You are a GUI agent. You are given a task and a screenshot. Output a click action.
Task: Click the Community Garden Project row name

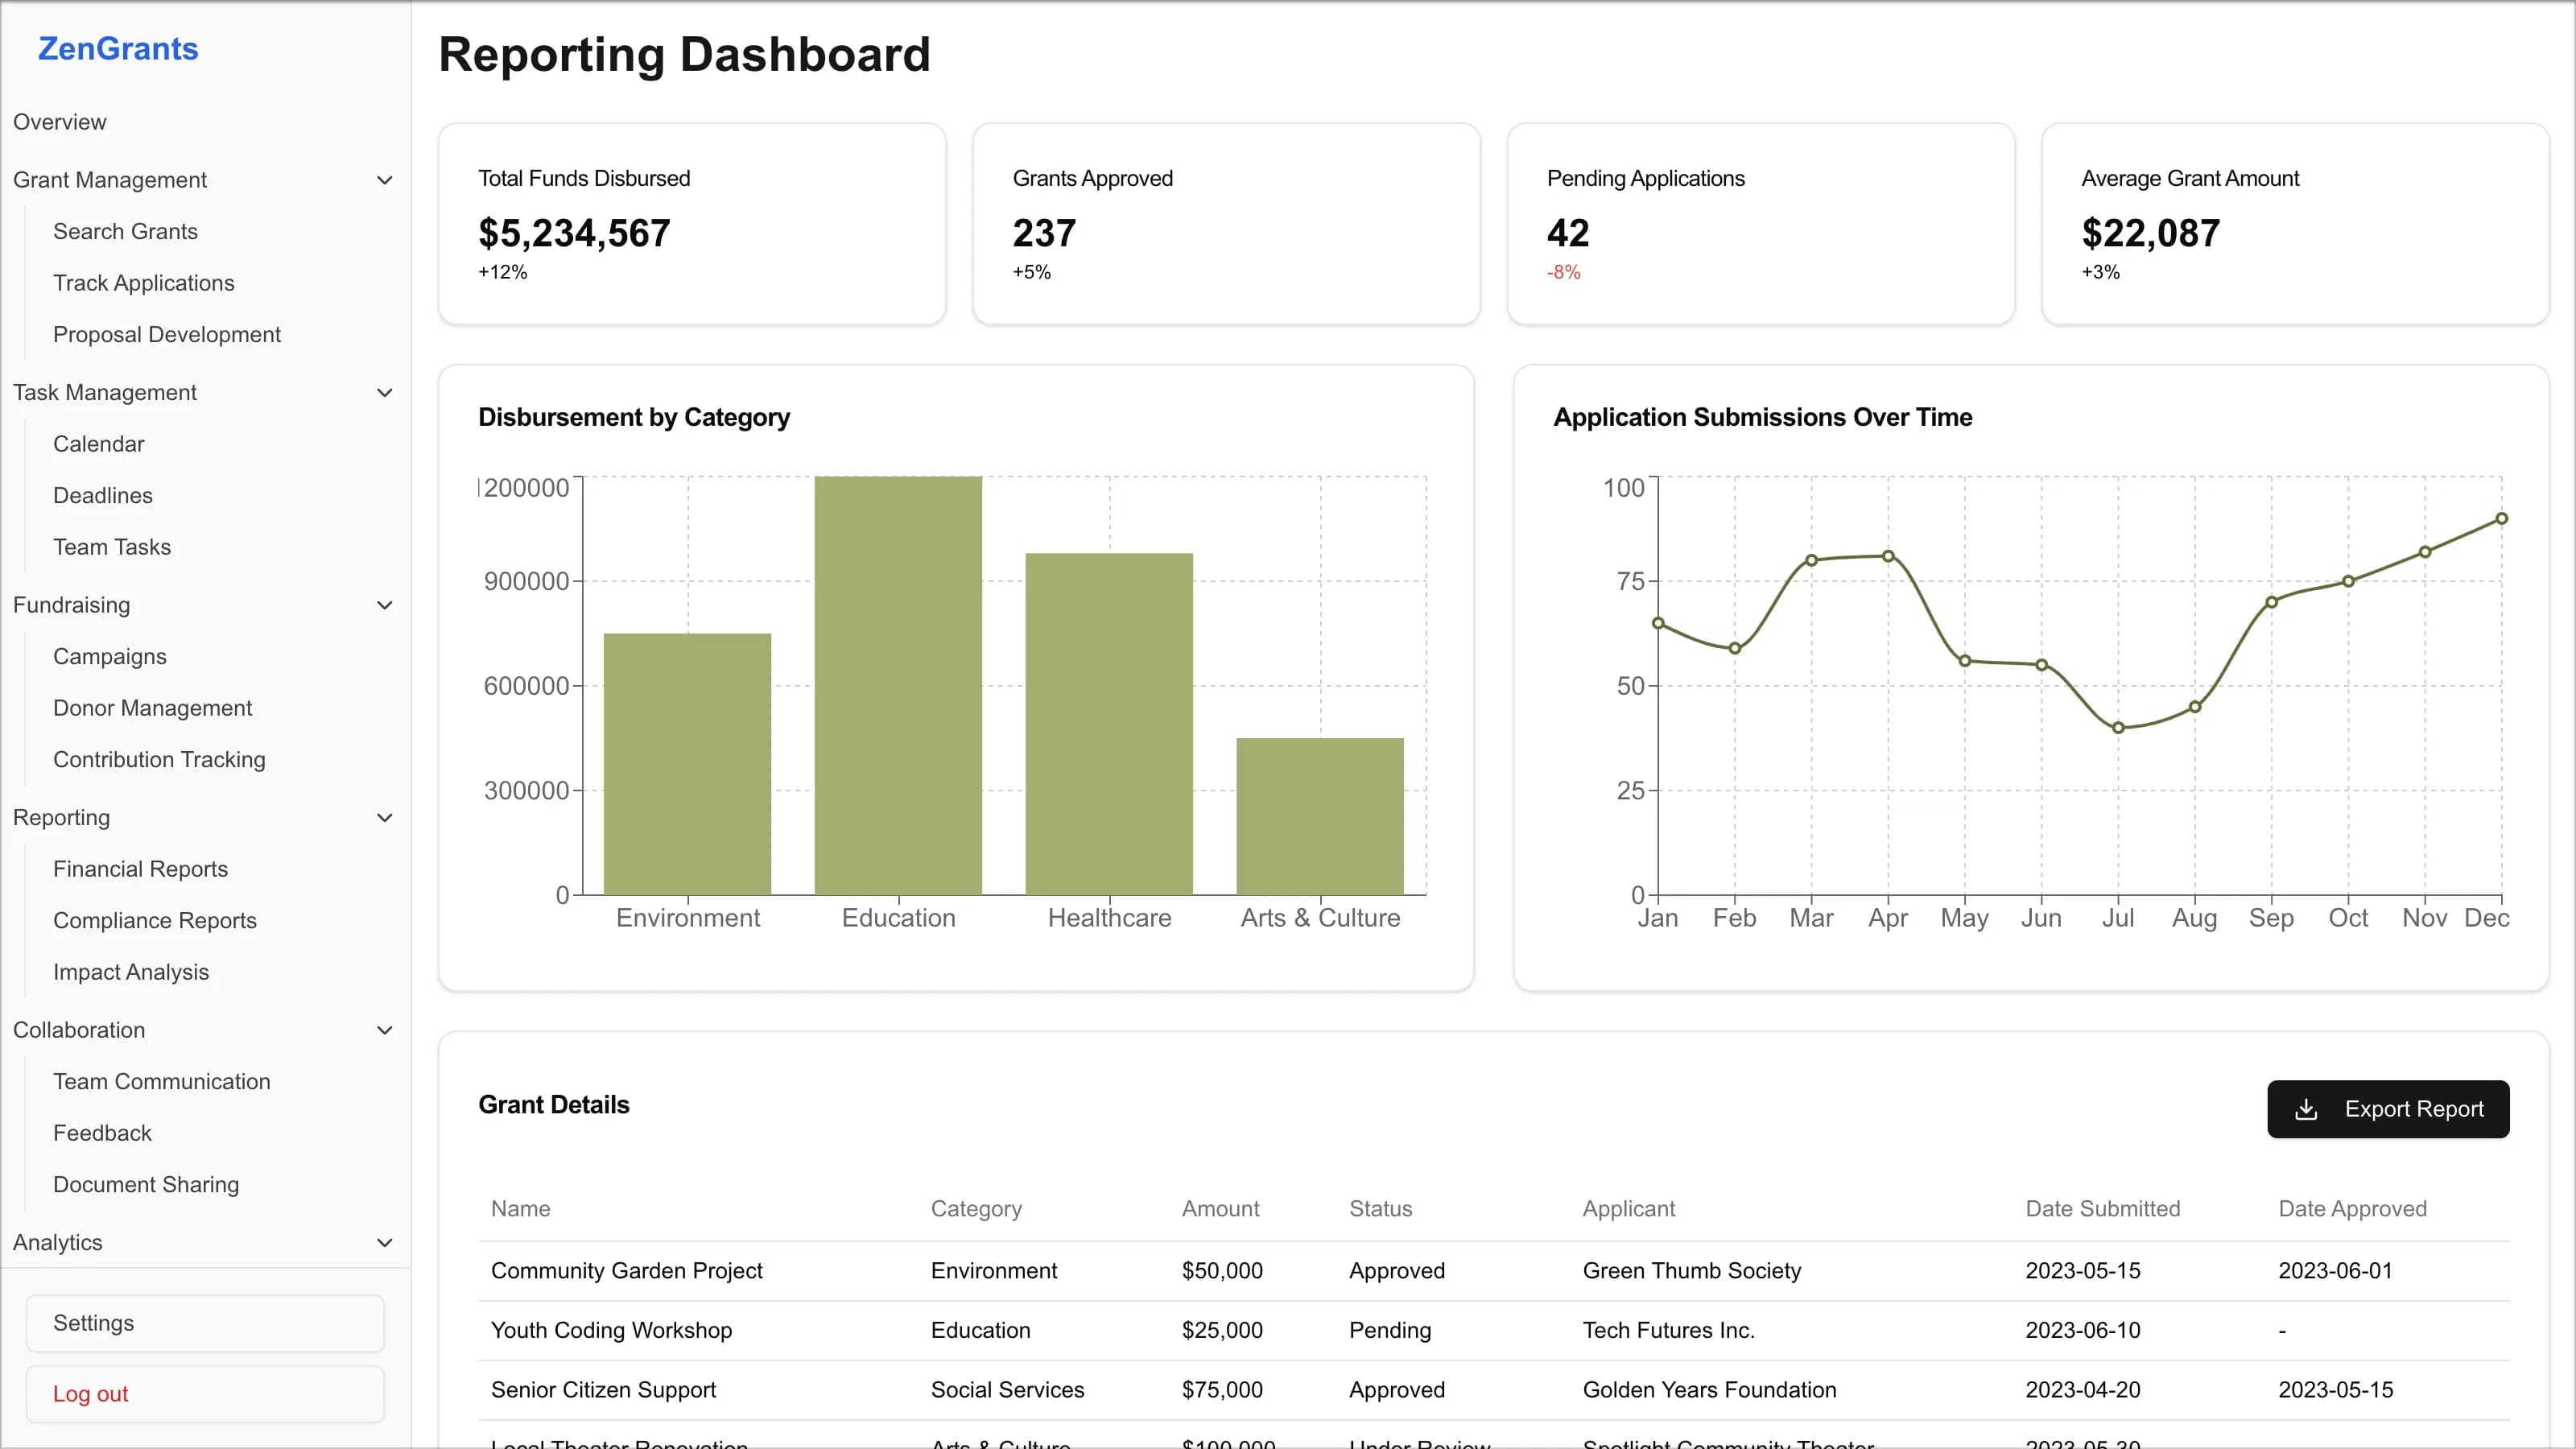tap(627, 1270)
